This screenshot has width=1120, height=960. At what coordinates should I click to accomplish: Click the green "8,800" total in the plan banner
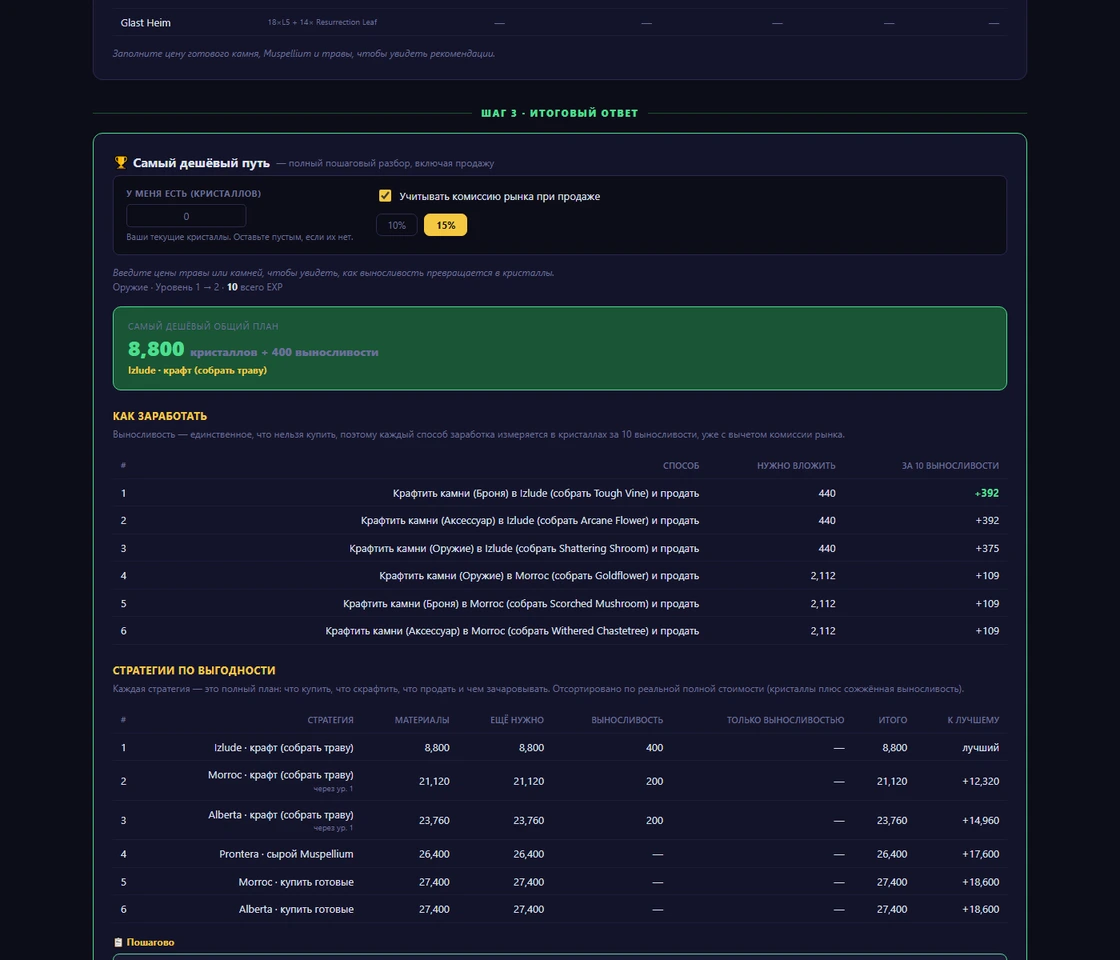[x=156, y=349]
